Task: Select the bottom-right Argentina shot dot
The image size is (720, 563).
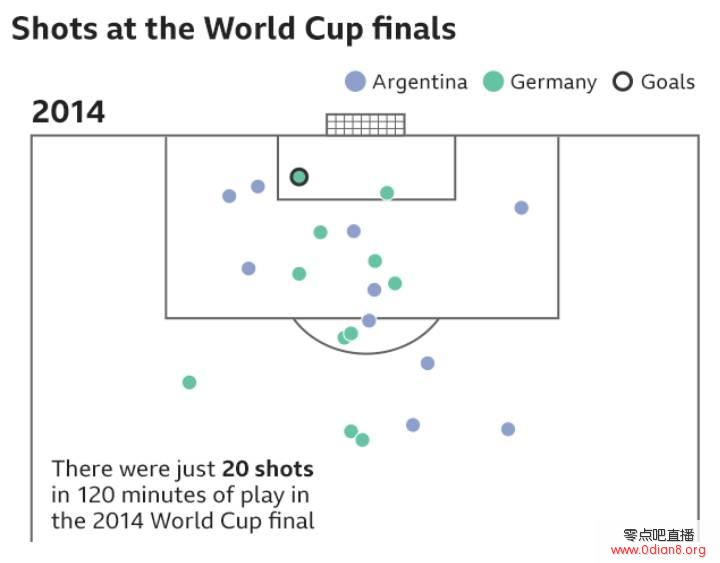Action: point(508,429)
